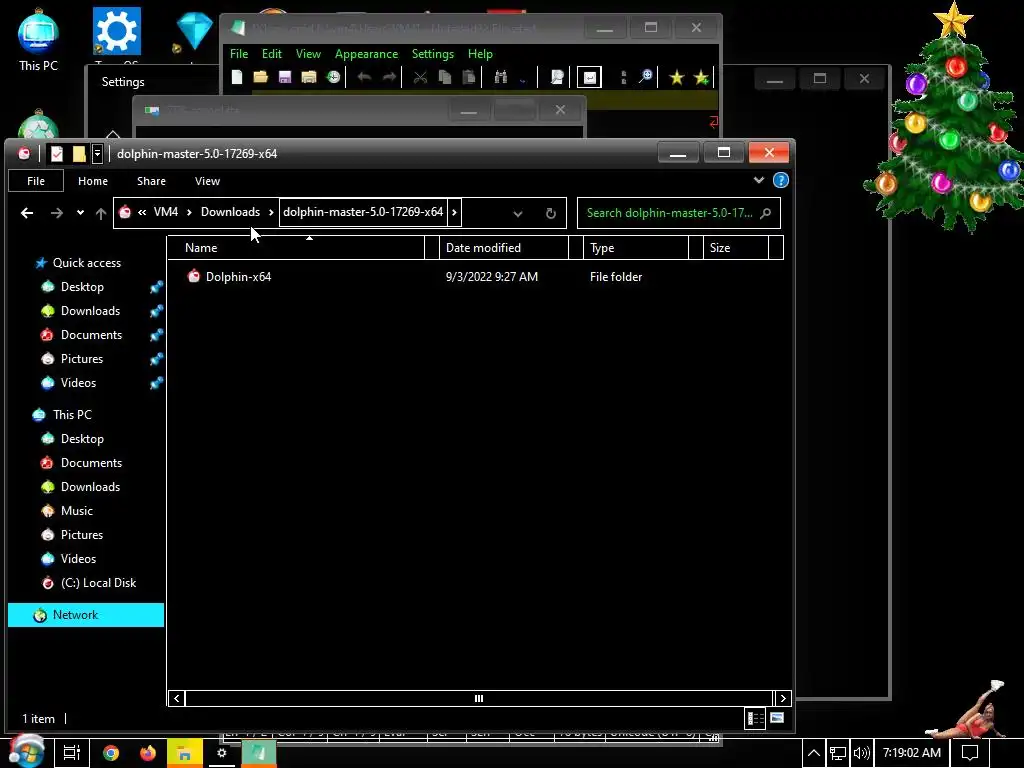Screen dimensions: 1024x768
Task: Click Zoom In magnifier in Notepad toolbar
Action: coord(645,77)
